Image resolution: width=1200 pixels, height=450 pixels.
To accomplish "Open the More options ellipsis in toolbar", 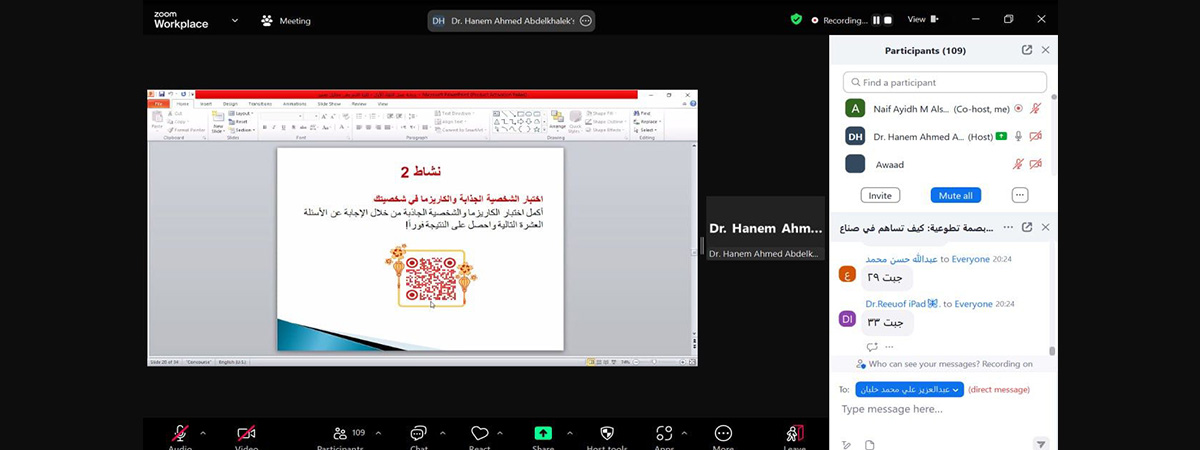I will click(723, 433).
